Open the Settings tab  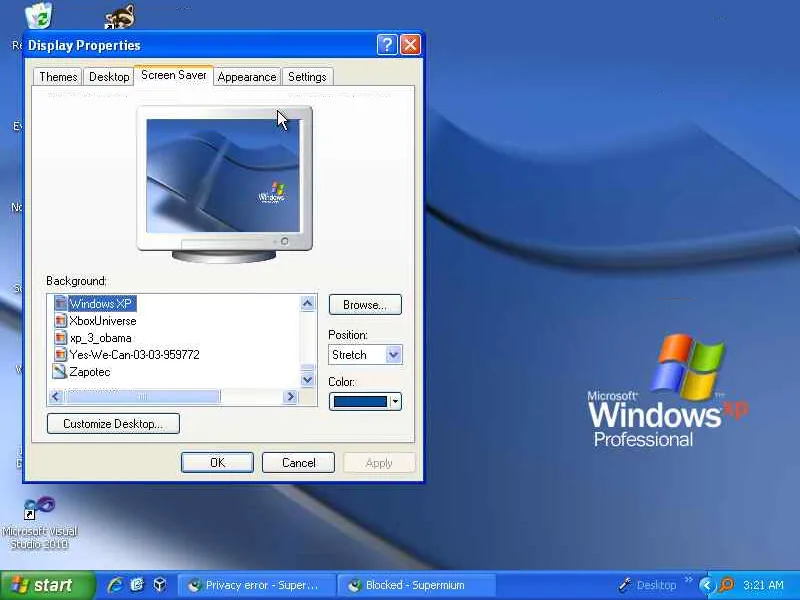(307, 77)
